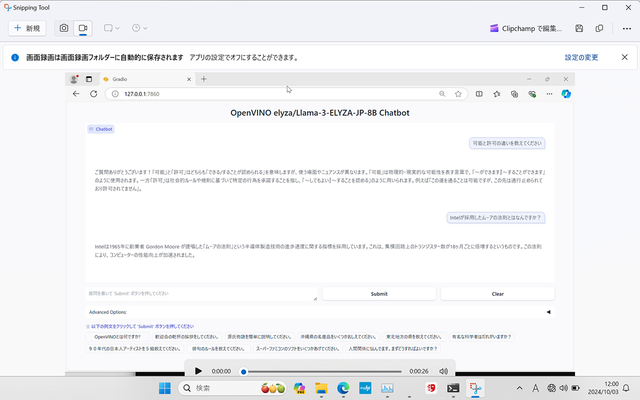Click the copy icon in Snipping Tool
The image size is (640, 400).
click(598, 28)
